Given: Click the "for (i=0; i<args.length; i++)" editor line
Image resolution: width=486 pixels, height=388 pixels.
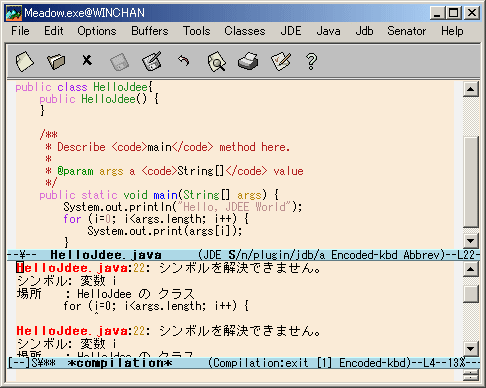Looking at the screenshot, I should point(156,219).
